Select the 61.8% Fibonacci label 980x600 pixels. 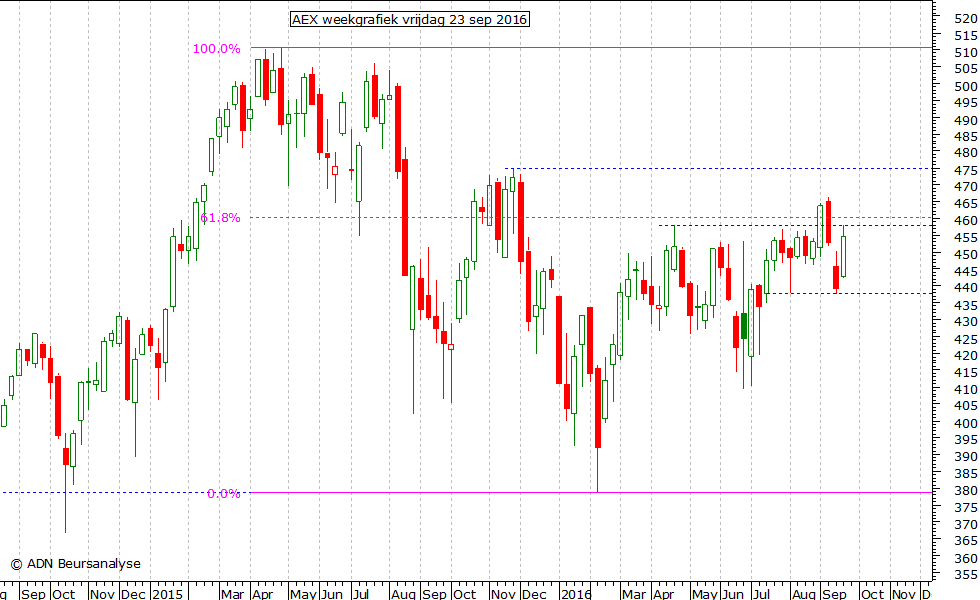[220, 218]
